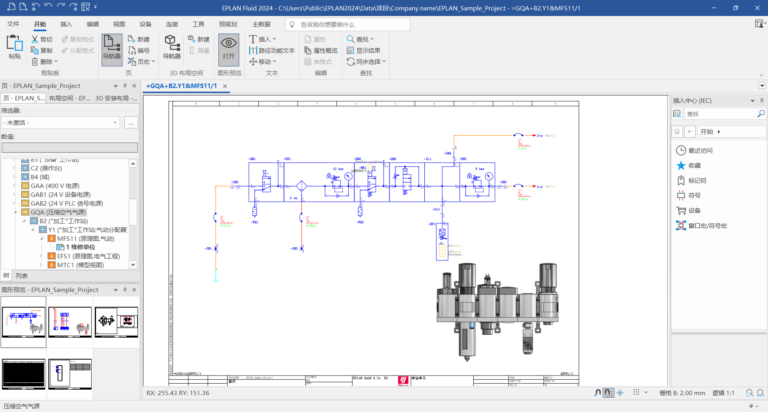
Task: Select tree item GAA (400 V 电源)
Action: (x=55, y=186)
